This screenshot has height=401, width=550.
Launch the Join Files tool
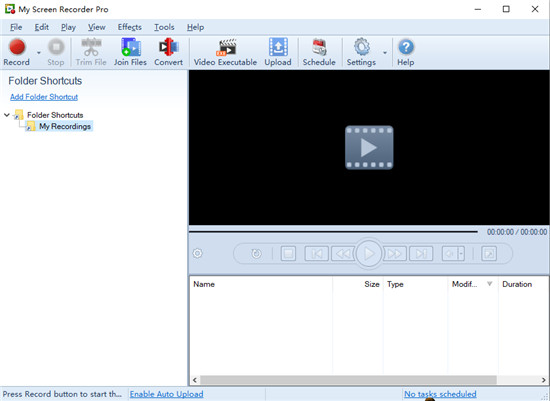pos(130,52)
